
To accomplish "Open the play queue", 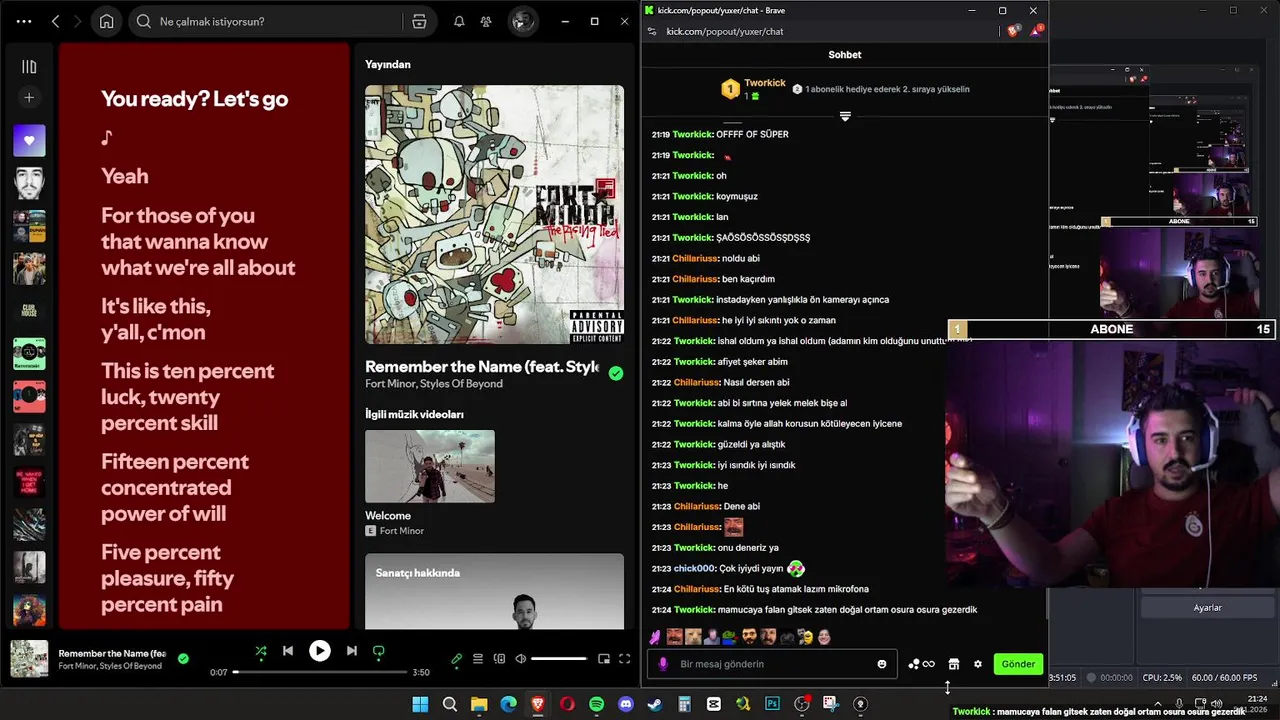I will pyautogui.click(x=478, y=659).
